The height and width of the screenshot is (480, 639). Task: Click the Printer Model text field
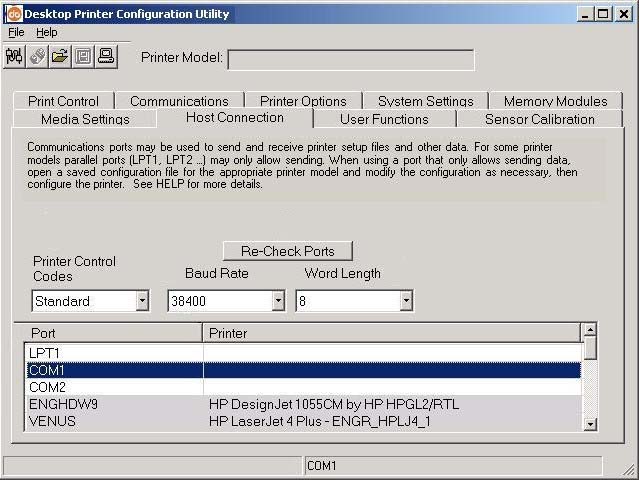tap(350, 60)
